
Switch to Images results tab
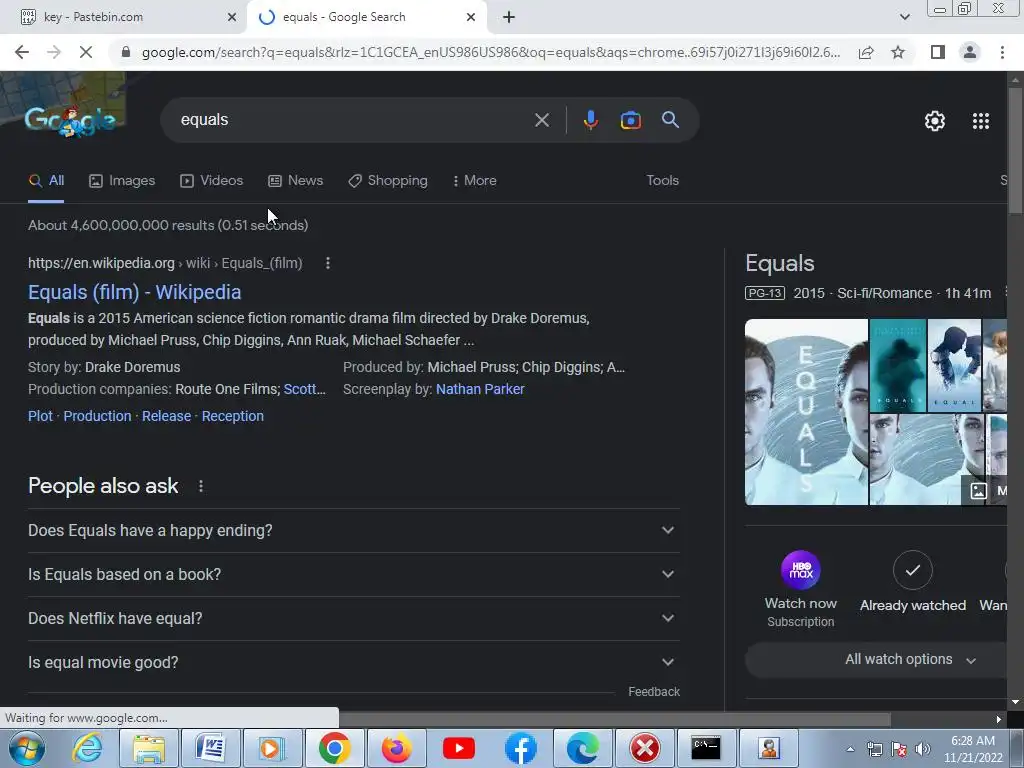122,180
